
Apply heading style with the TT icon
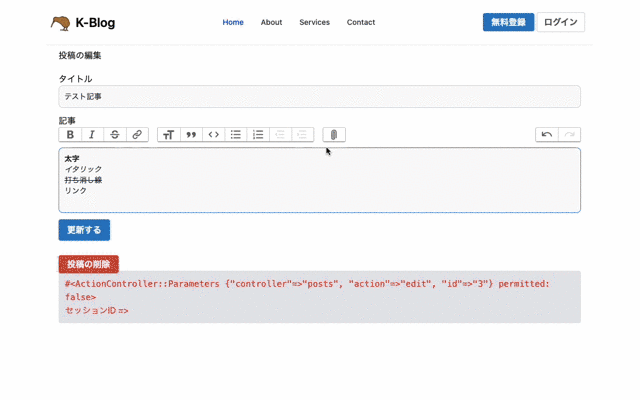pyautogui.click(x=169, y=135)
